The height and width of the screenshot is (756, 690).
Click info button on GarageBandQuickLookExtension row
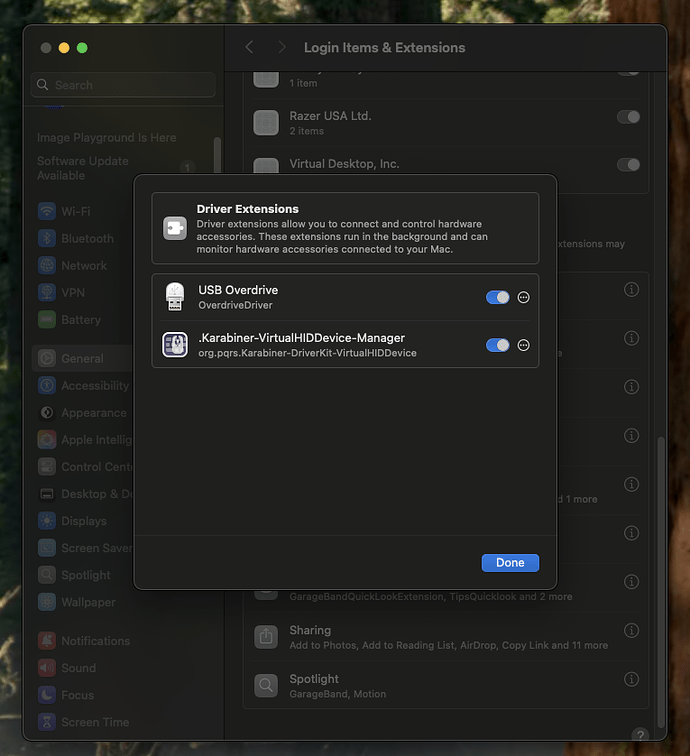click(x=631, y=581)
